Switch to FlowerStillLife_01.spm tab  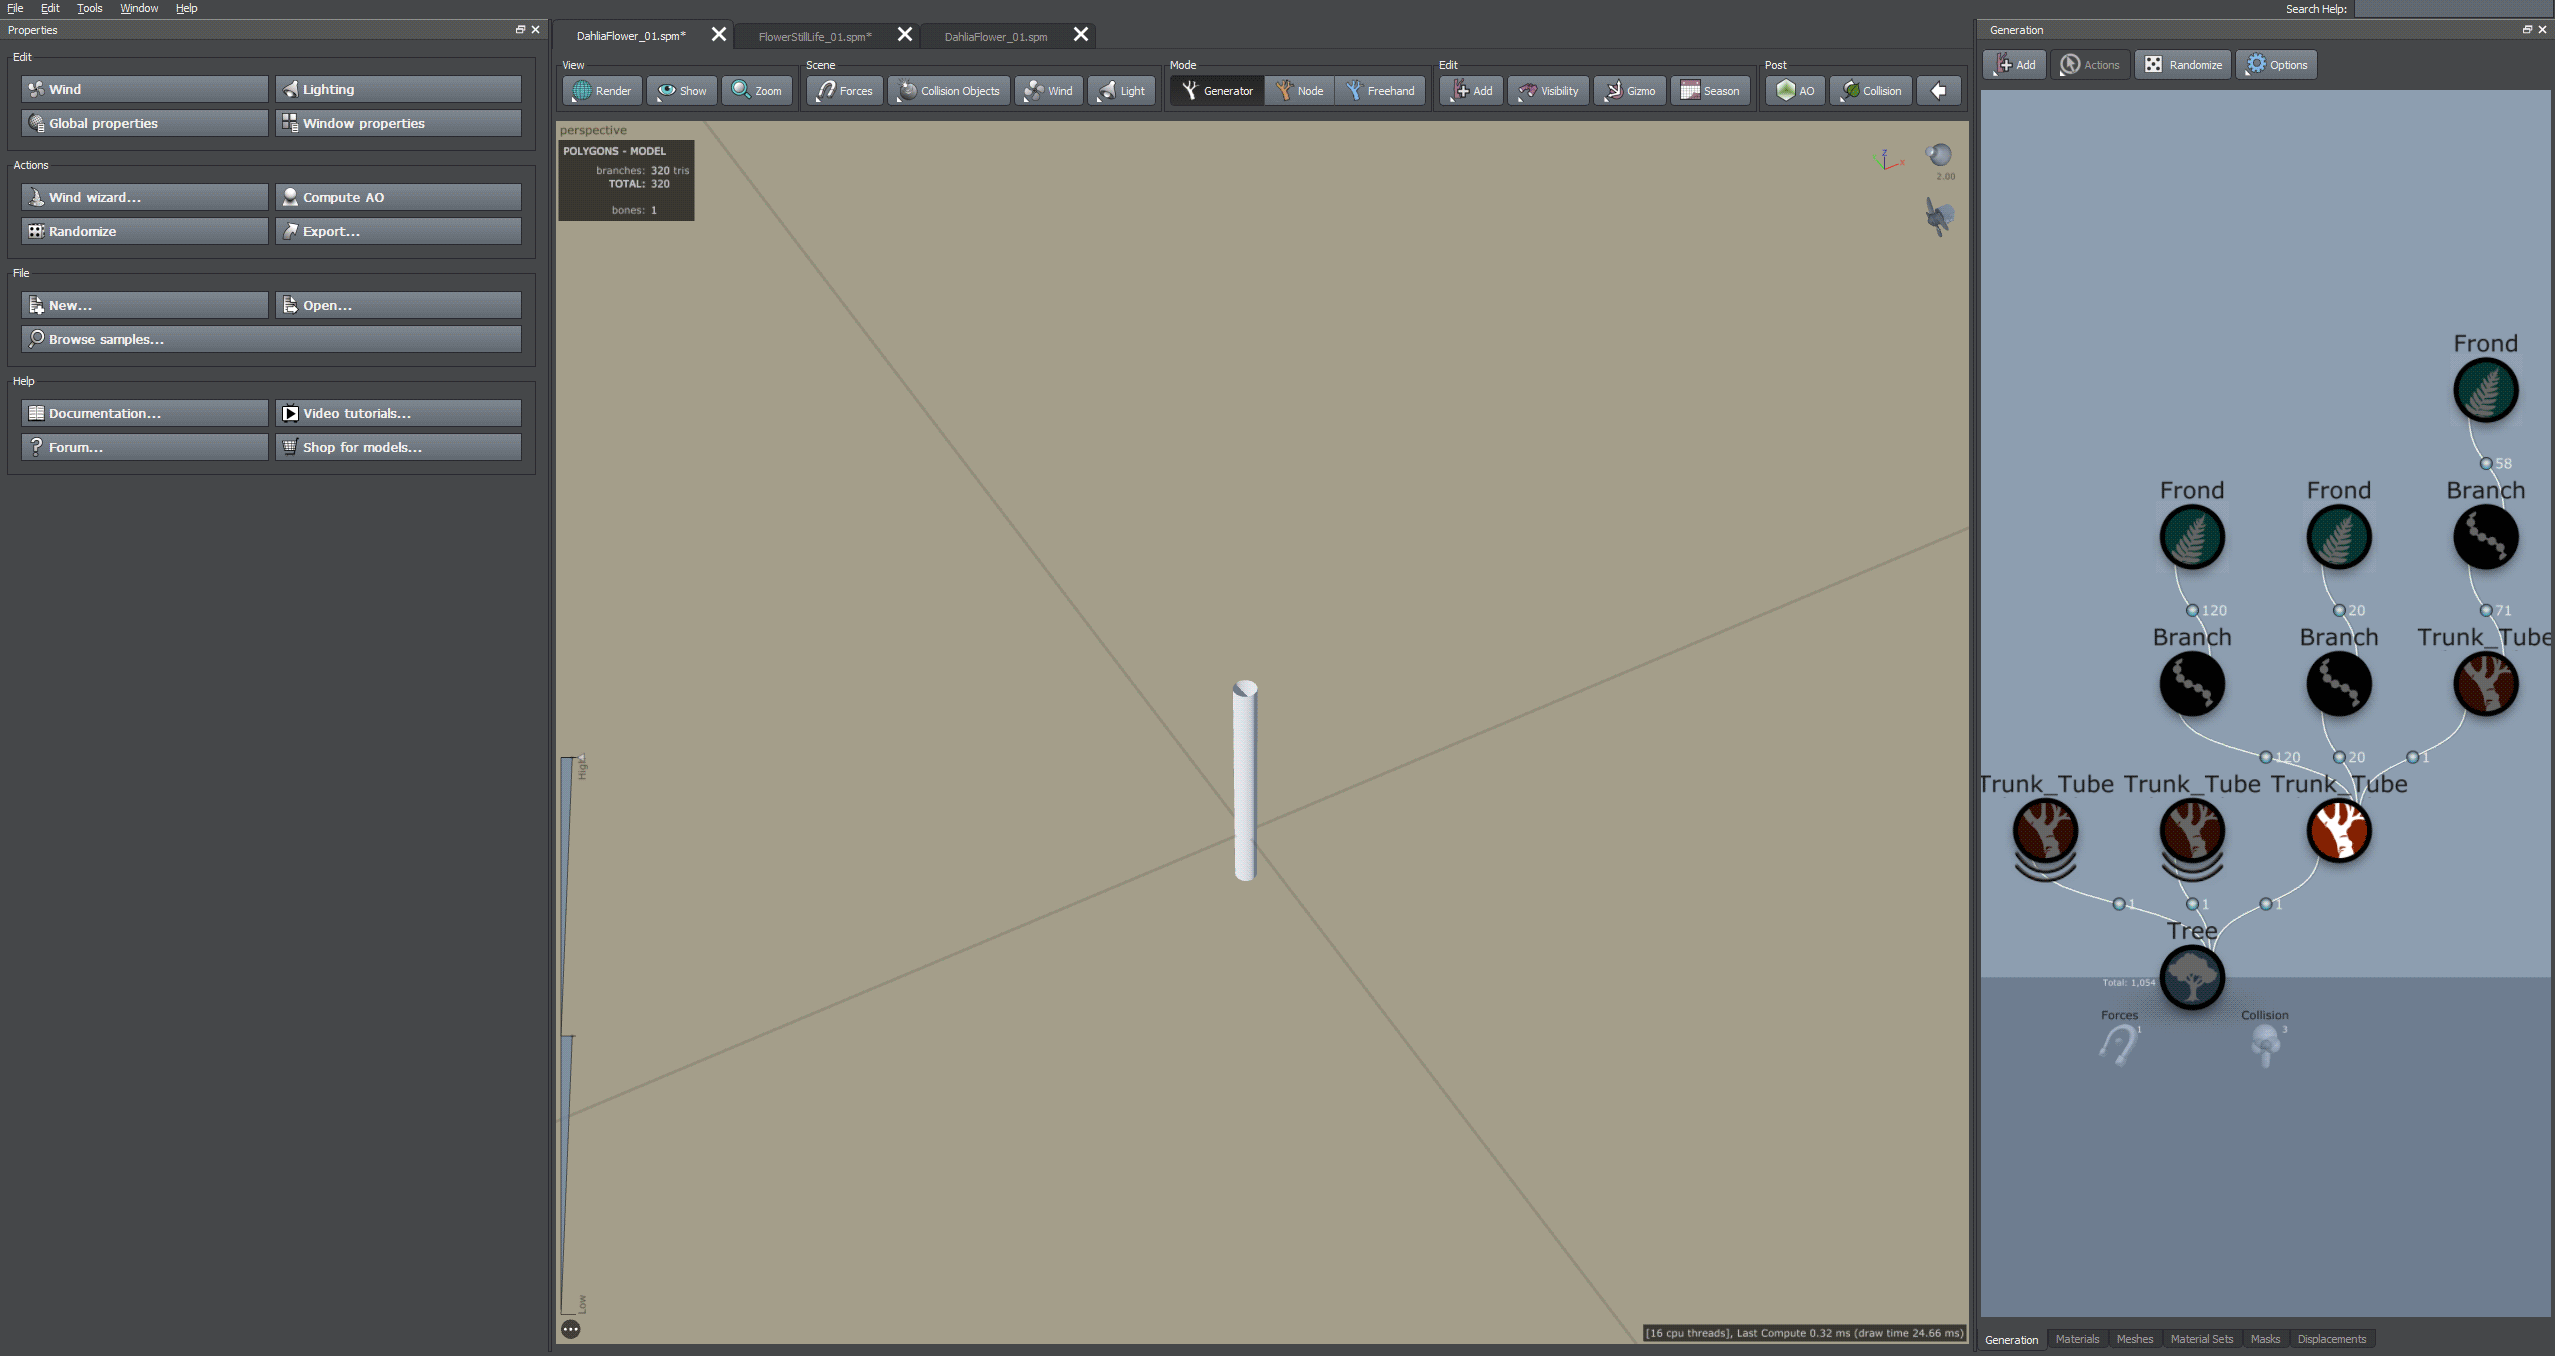pos(814,36)
